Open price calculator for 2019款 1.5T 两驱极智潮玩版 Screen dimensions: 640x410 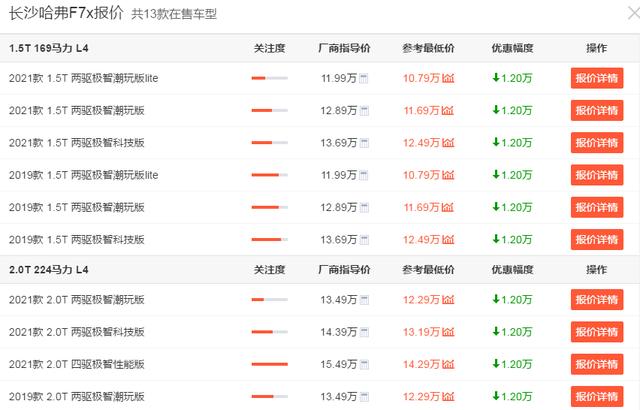[364, 207]
